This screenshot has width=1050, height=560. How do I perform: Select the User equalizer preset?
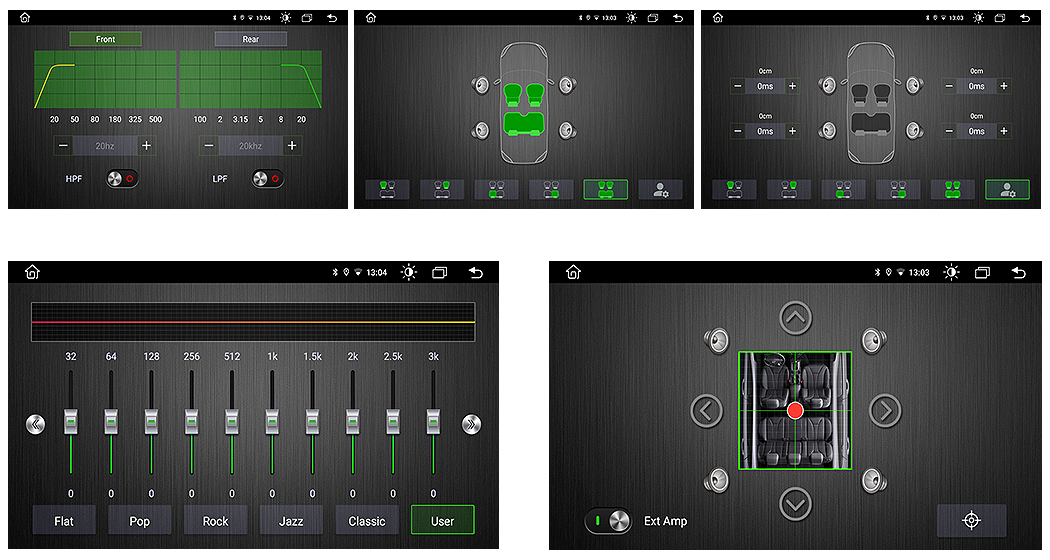(x=443, y=520)
